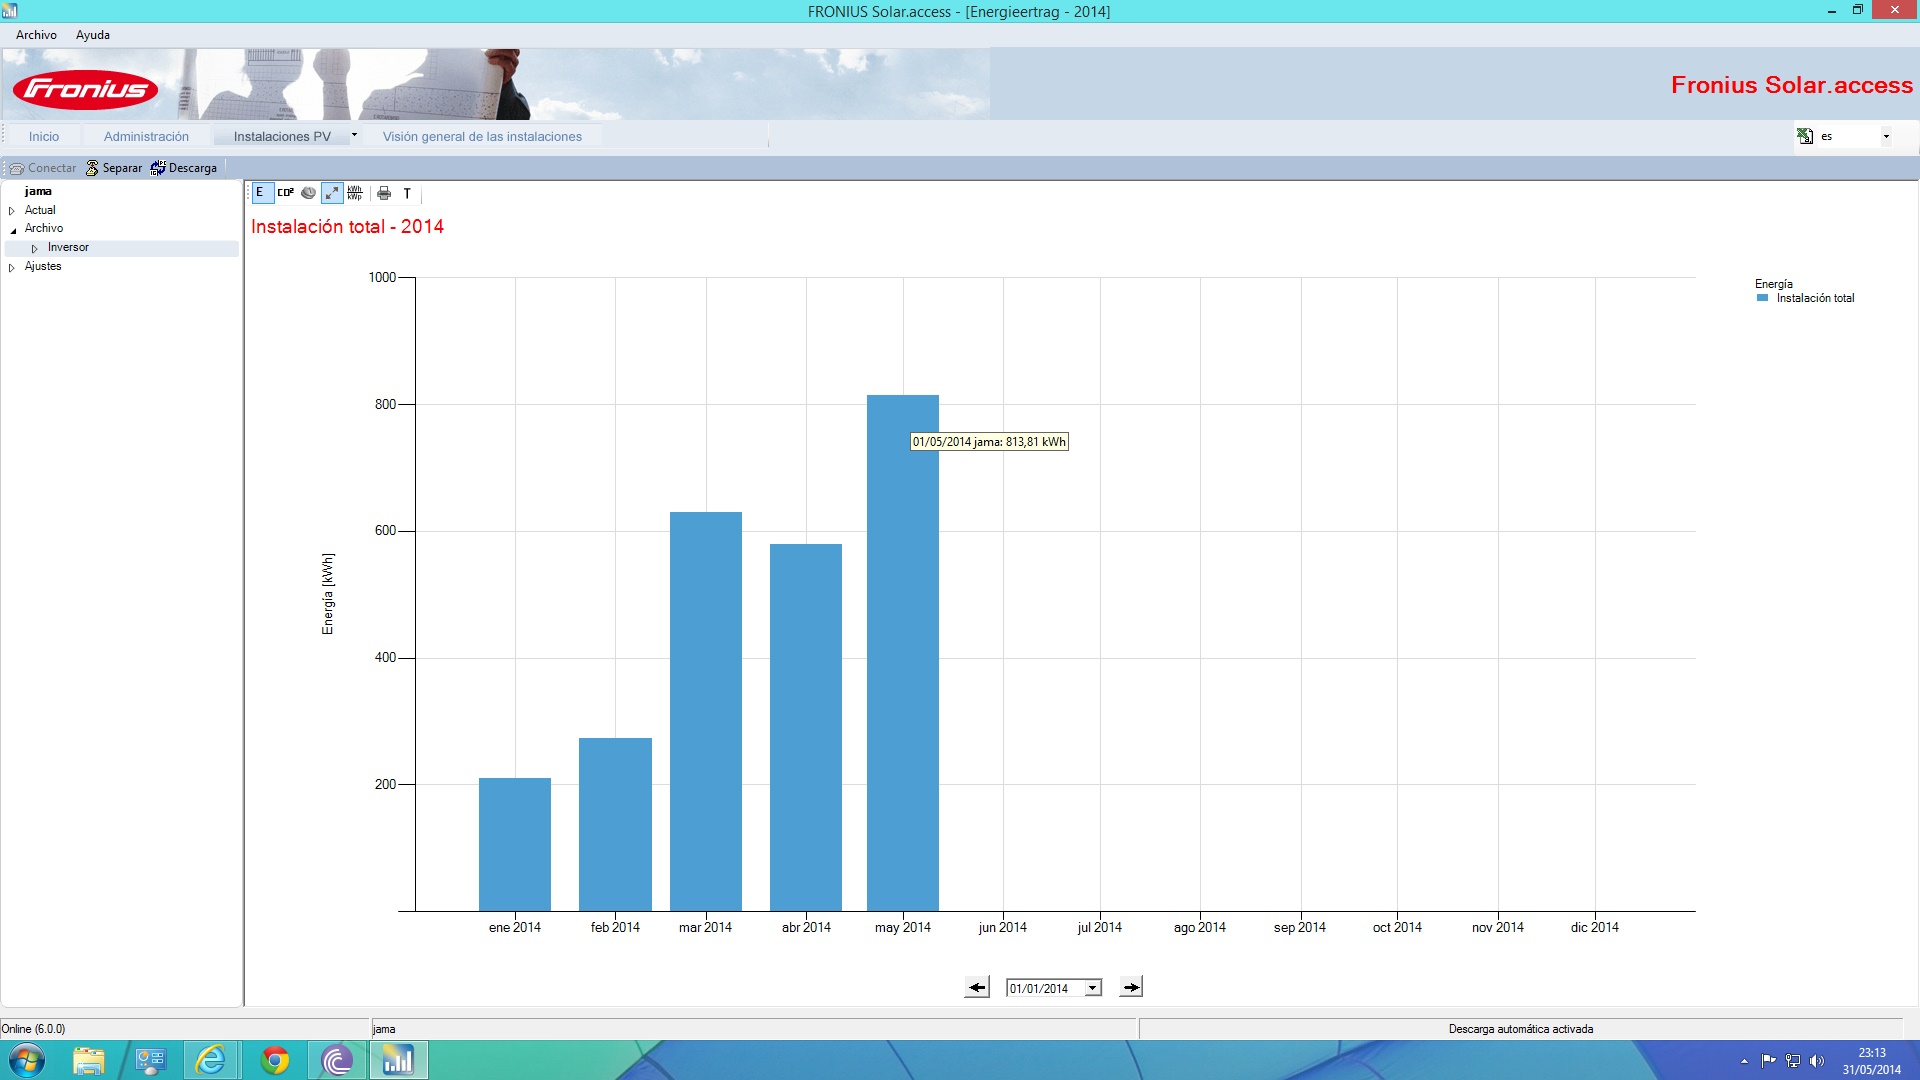Open Instalaciones PV dropdown arrow
The width and height of the screenshot is (1920, 1080).
coord(354,135)
